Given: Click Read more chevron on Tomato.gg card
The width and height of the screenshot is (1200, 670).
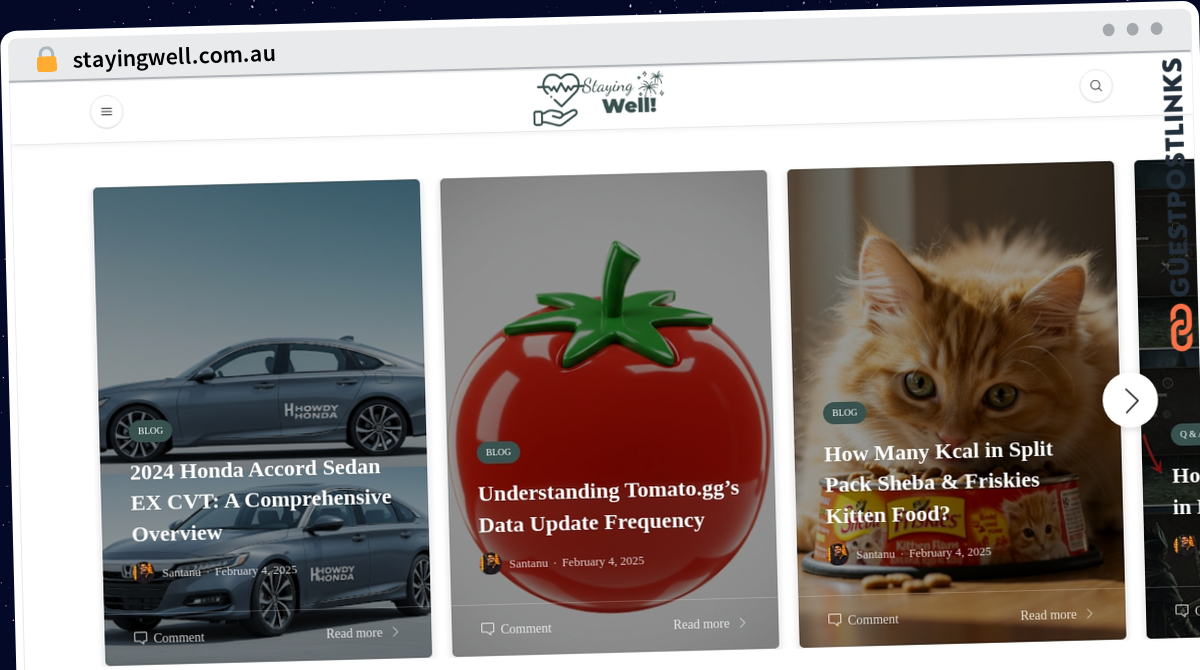Looking at the screenshot, I should pyautogui.click(x=742, y=623).
